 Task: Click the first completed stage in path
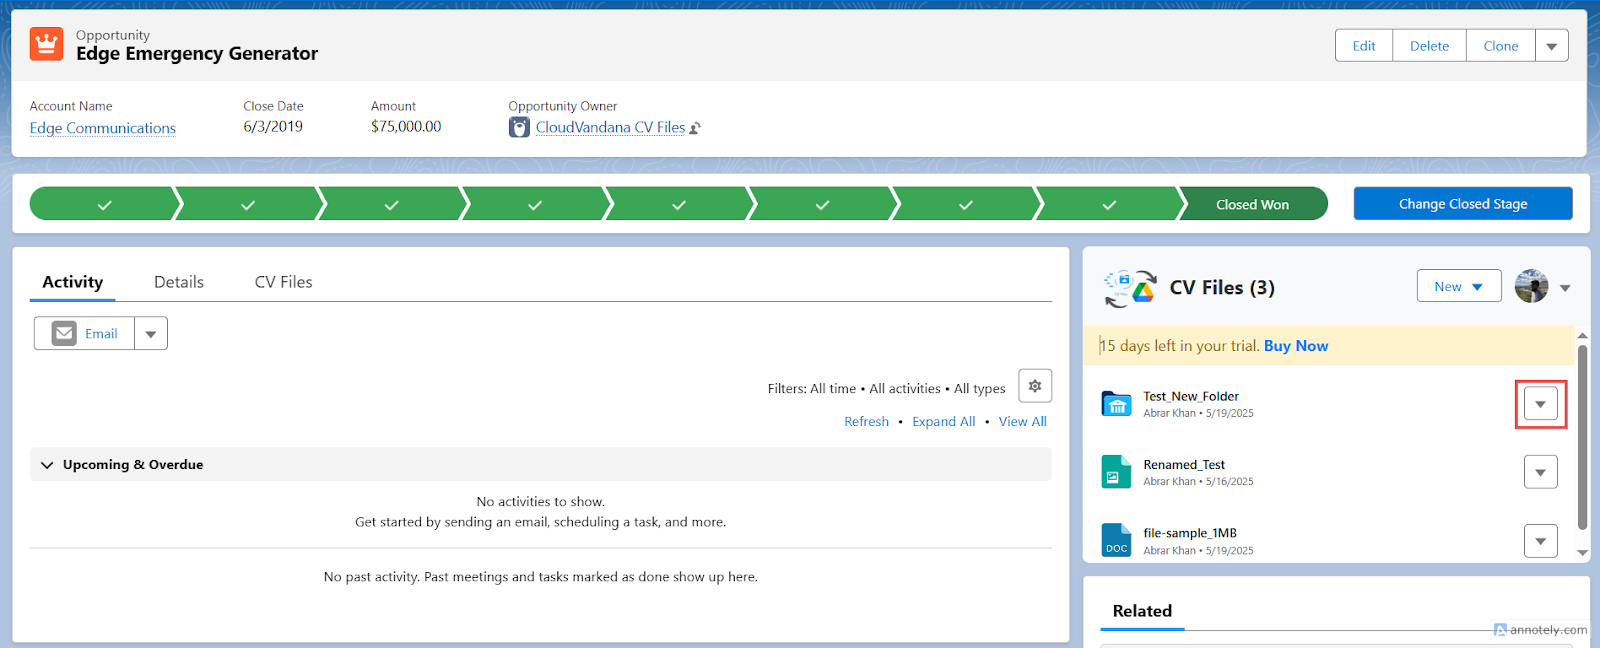104,204
